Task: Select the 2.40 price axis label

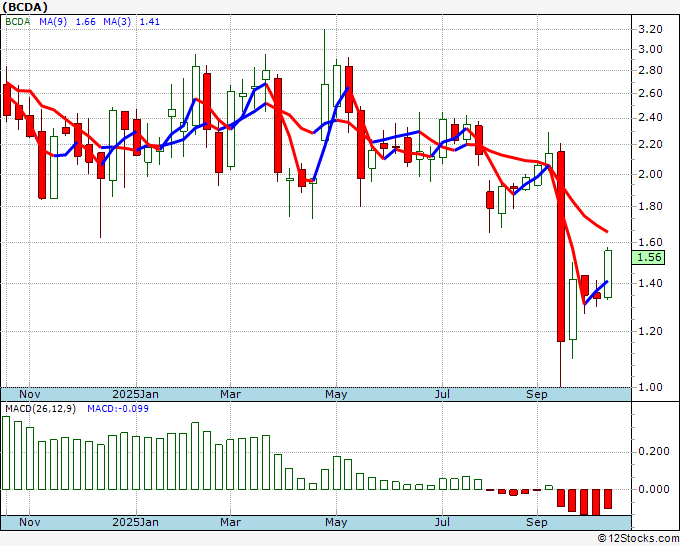Action: (x=651, y=118)
